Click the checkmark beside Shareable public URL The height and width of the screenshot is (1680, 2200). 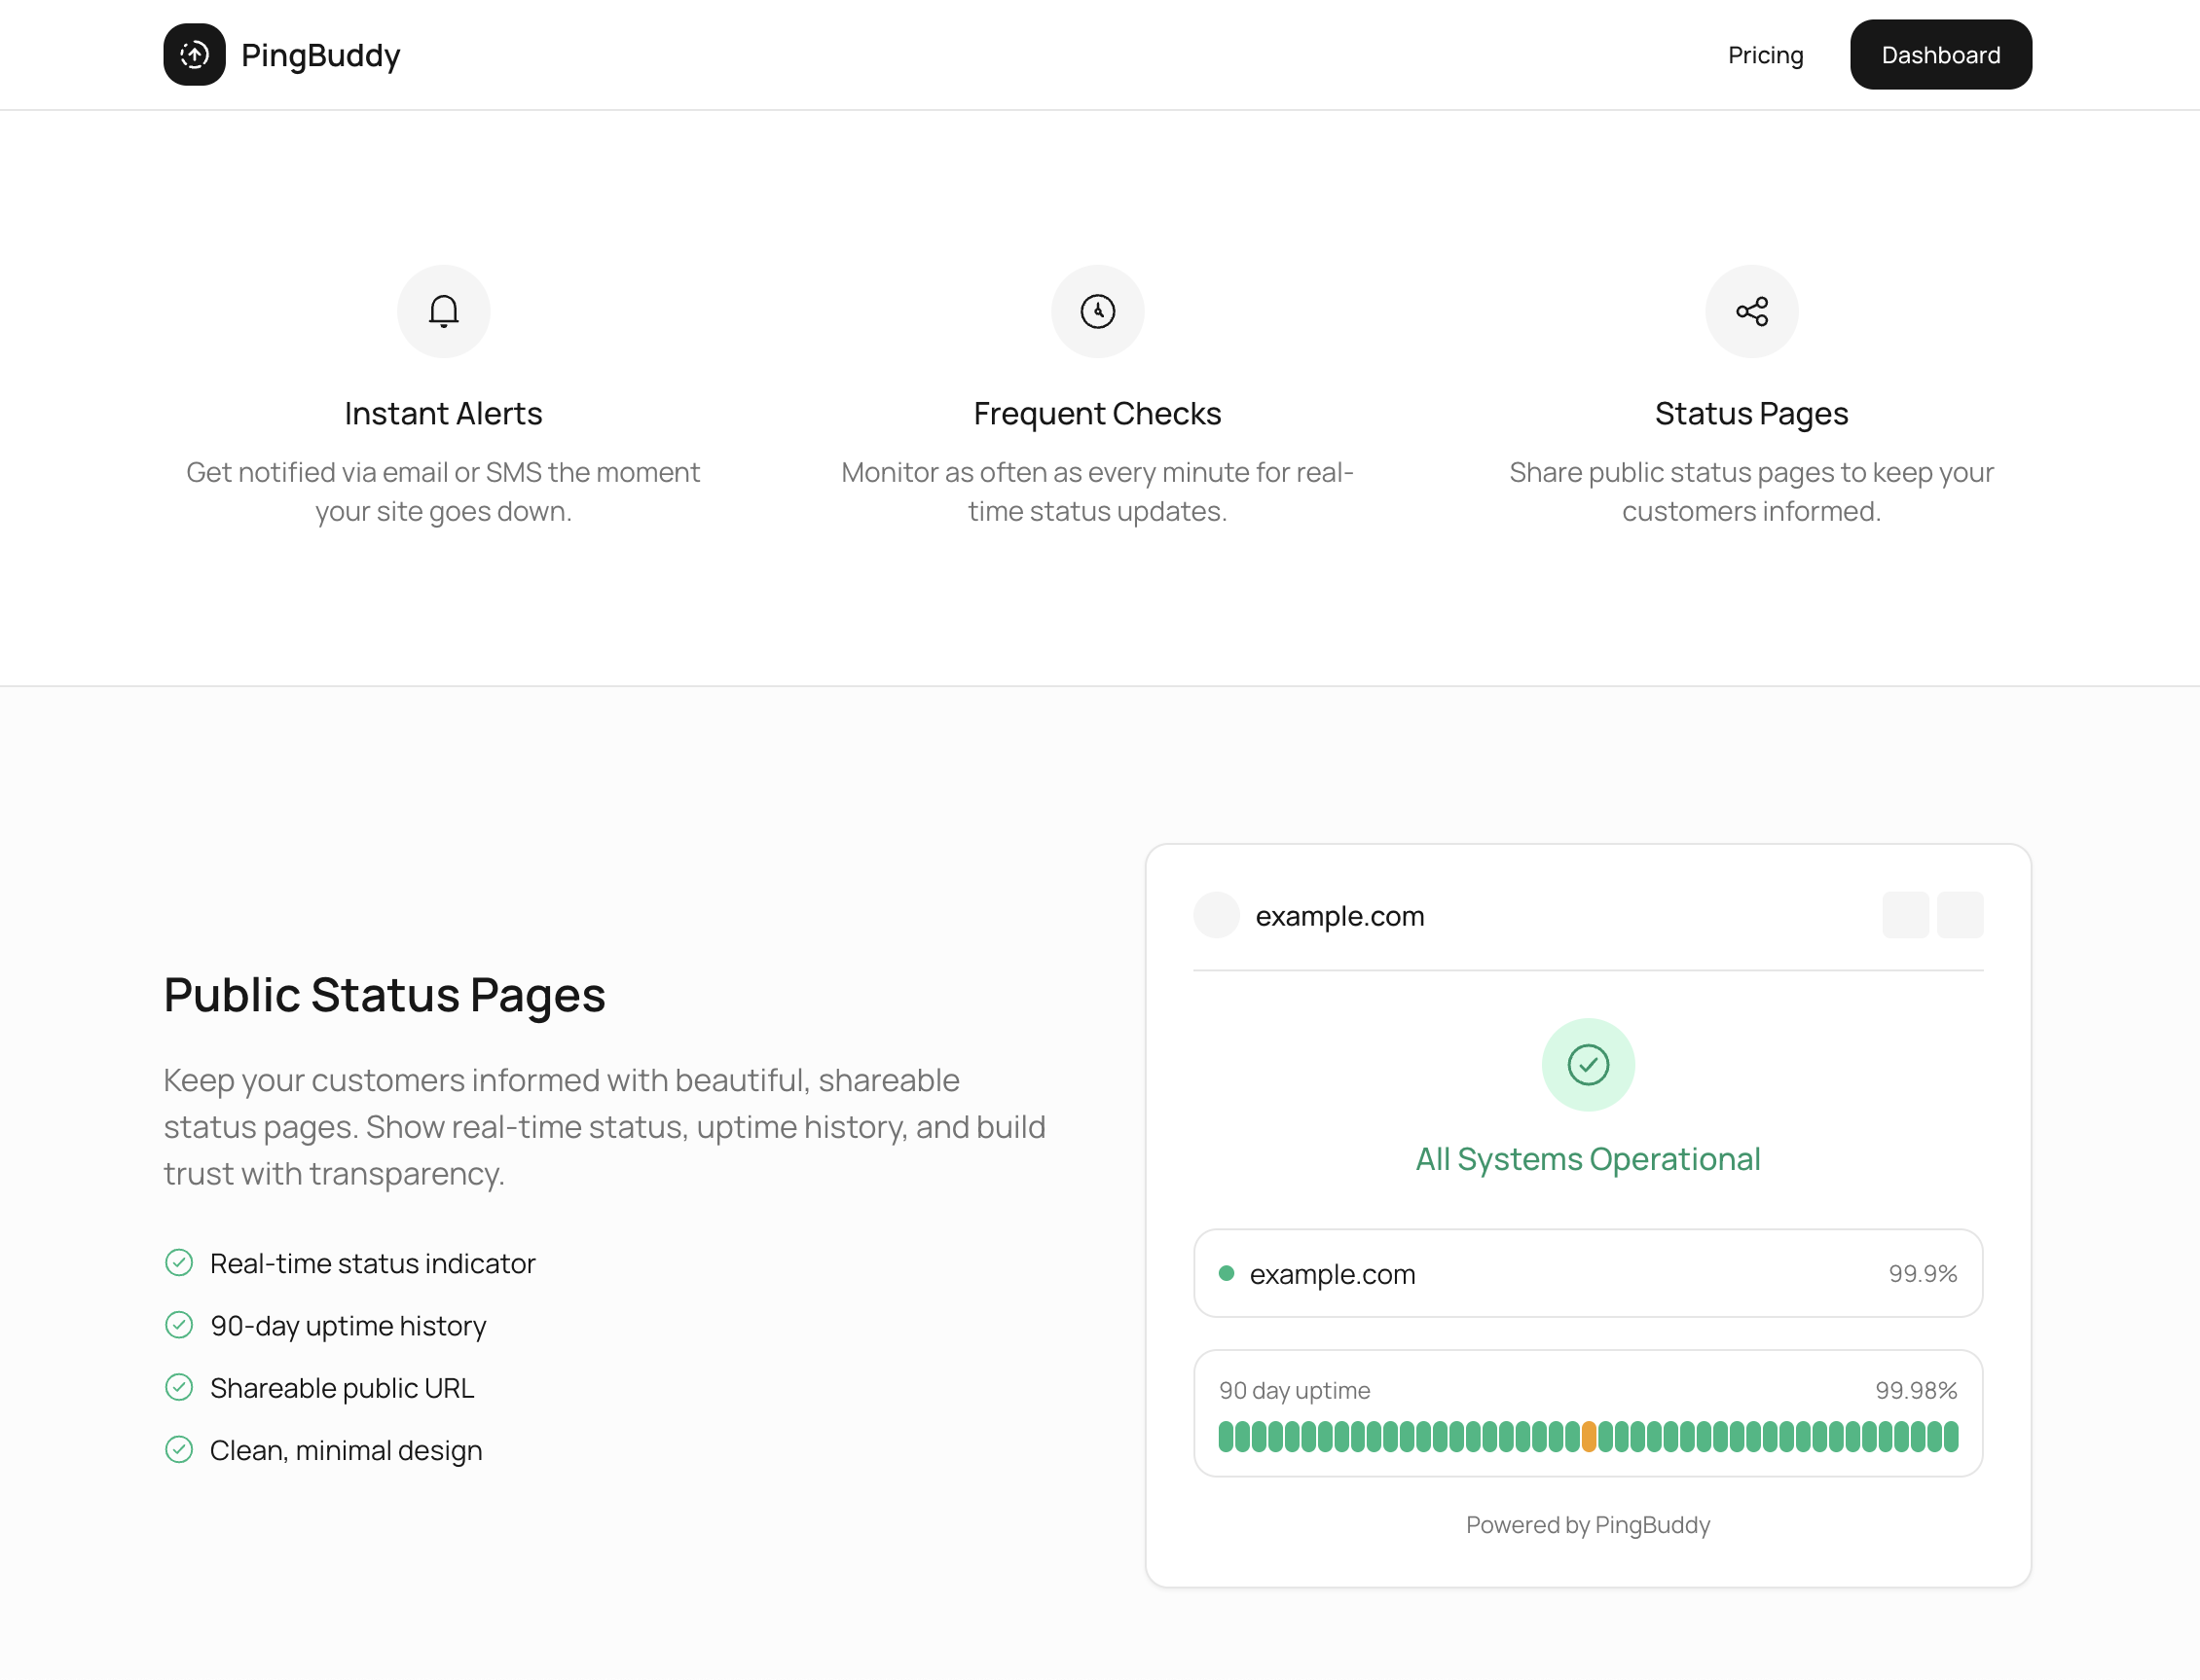click(180, 1387)
